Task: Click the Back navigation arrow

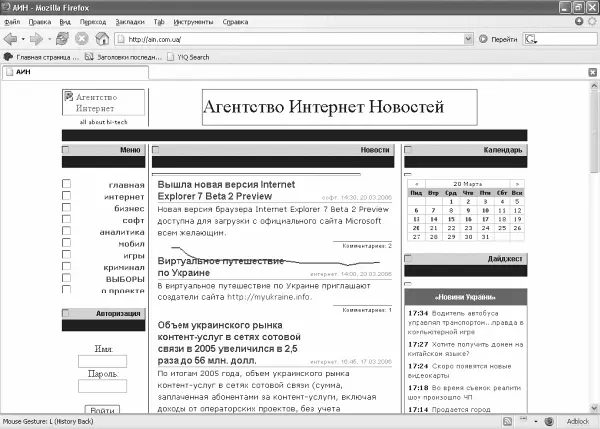Action: (x=11, y=39)
